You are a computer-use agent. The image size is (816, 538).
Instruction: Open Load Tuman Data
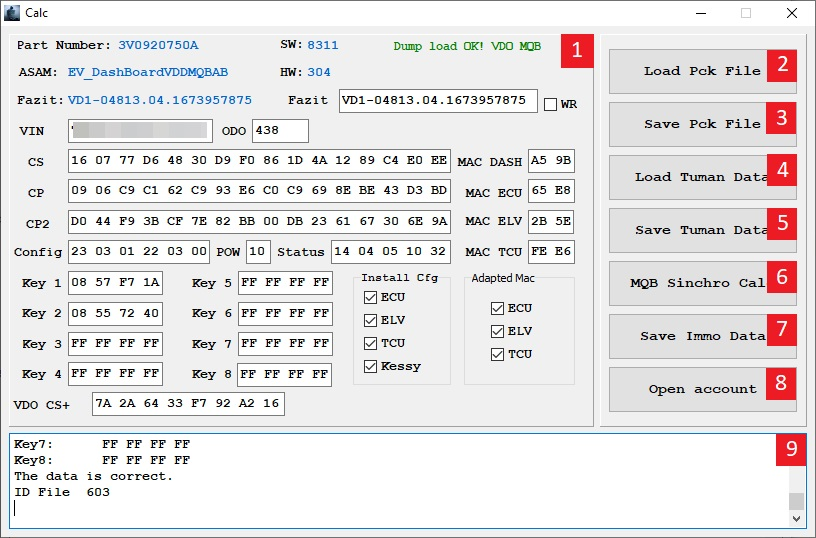pyautogui.click(x=703, y=177)
